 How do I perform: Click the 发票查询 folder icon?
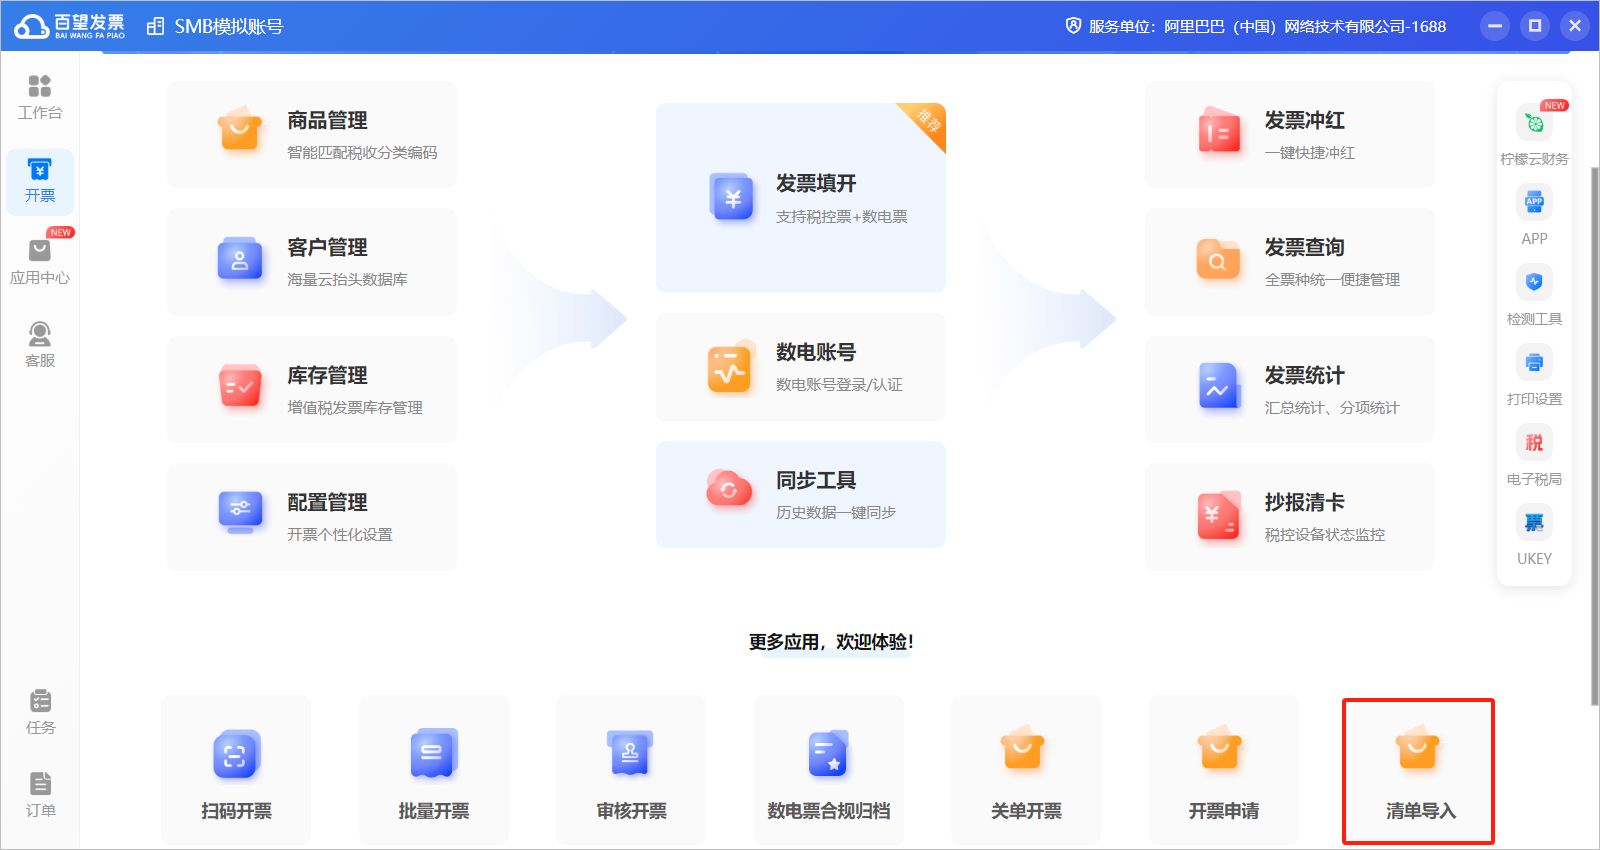coord(1218,259)
